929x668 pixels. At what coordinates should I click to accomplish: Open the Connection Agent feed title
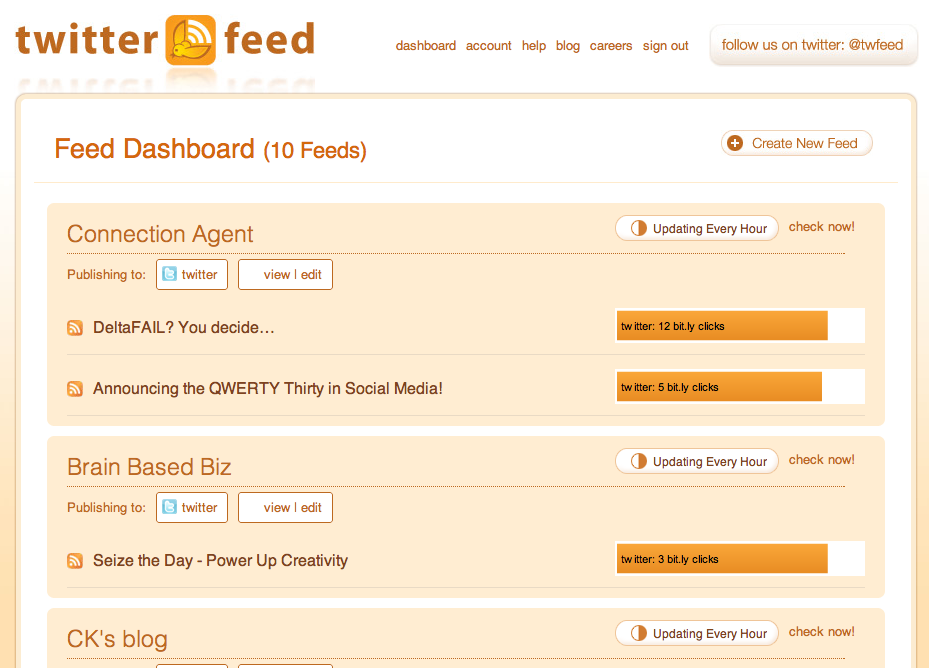click(x=160, y=234)
